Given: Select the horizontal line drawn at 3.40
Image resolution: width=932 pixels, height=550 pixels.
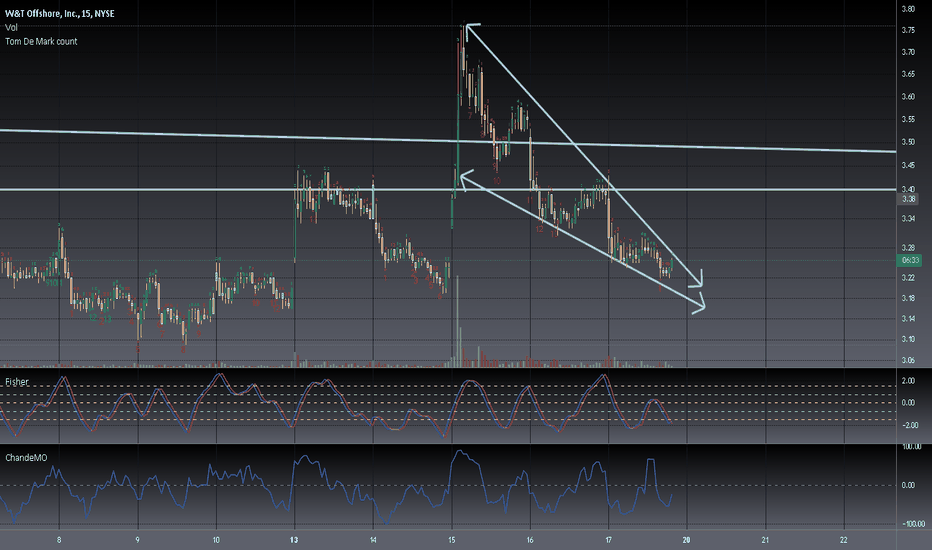Looking at the screenshot, I should (448, 190).
